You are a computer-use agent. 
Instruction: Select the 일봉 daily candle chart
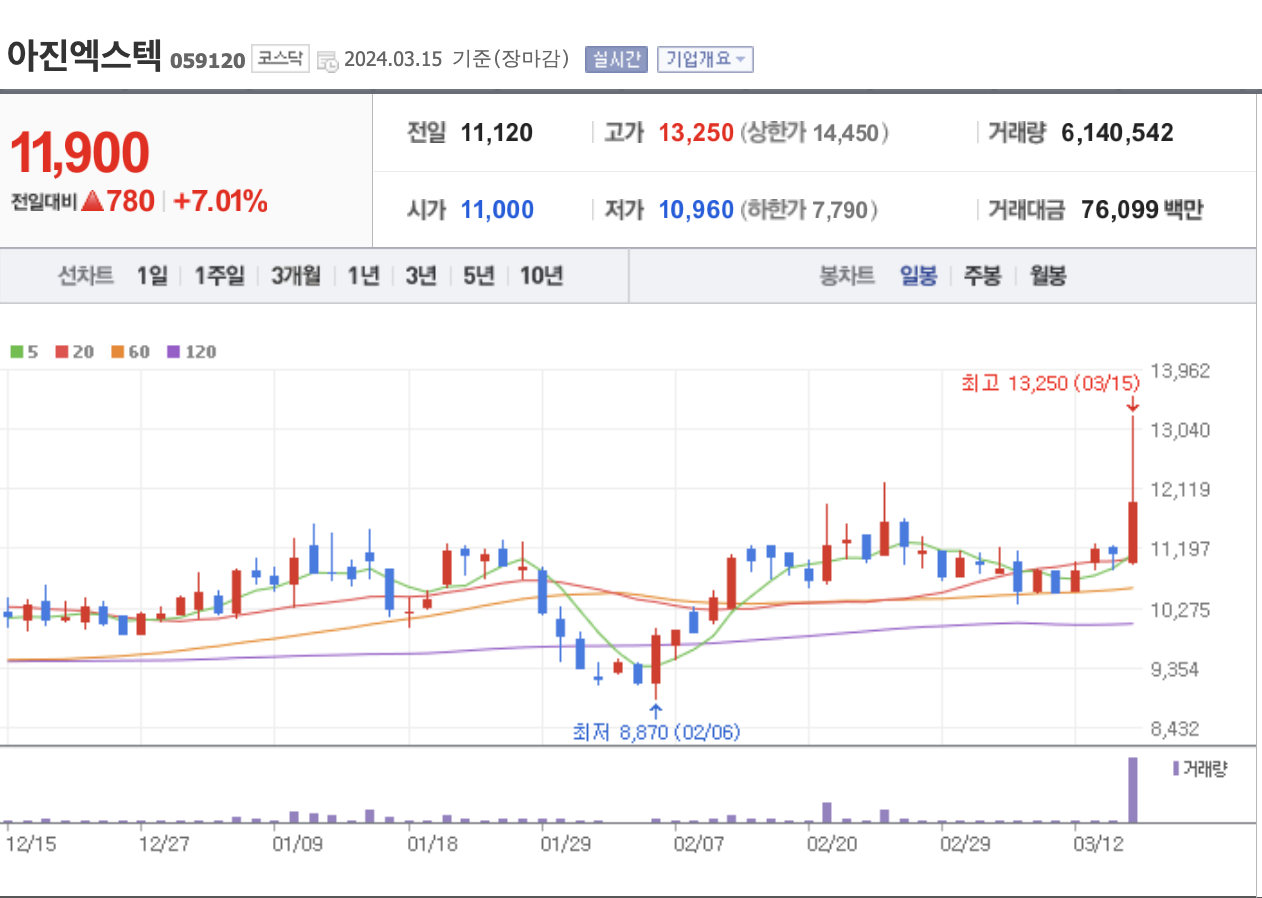918,276
